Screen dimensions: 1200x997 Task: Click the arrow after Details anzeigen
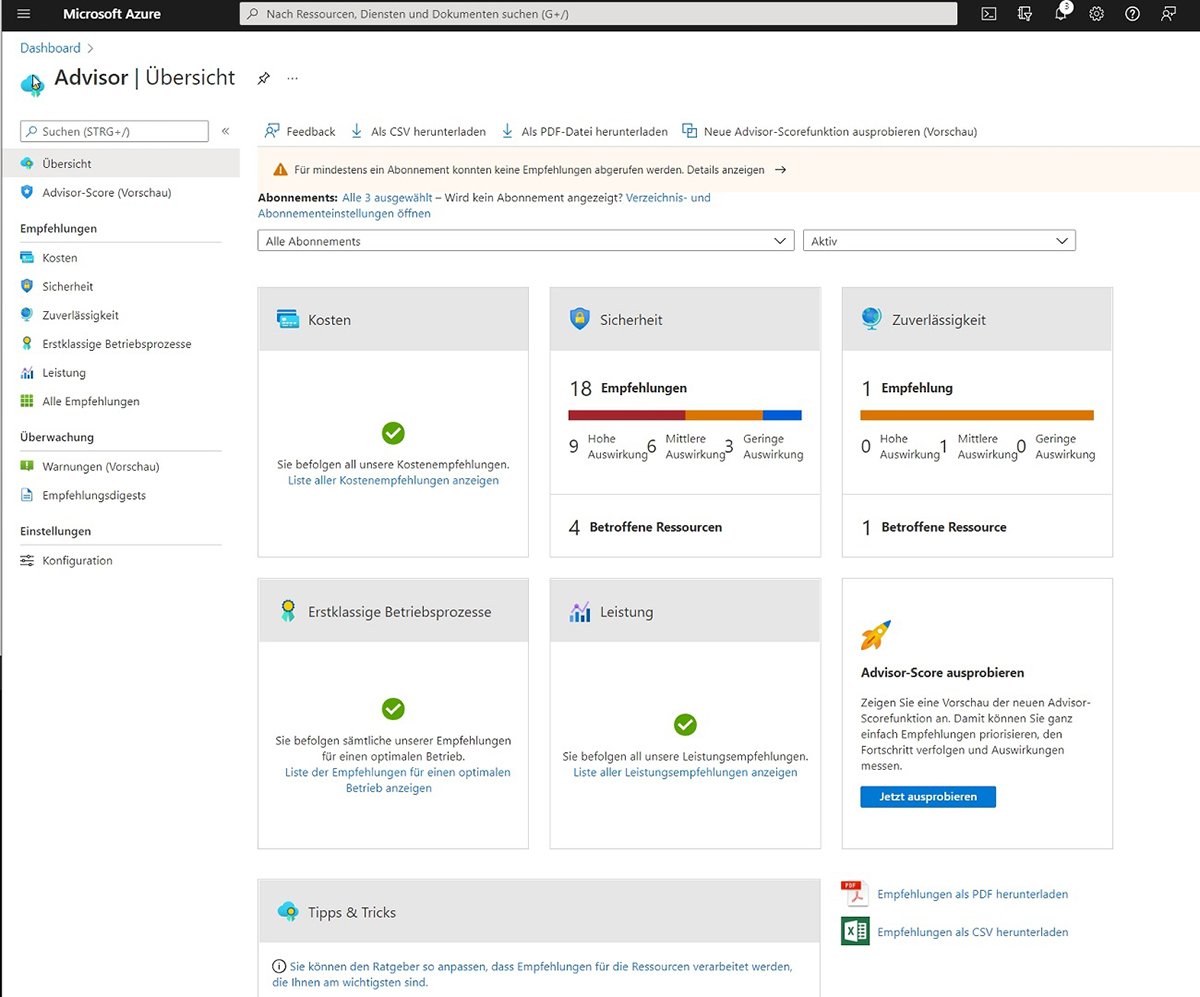pyautogui.click(x=781, y=170)
